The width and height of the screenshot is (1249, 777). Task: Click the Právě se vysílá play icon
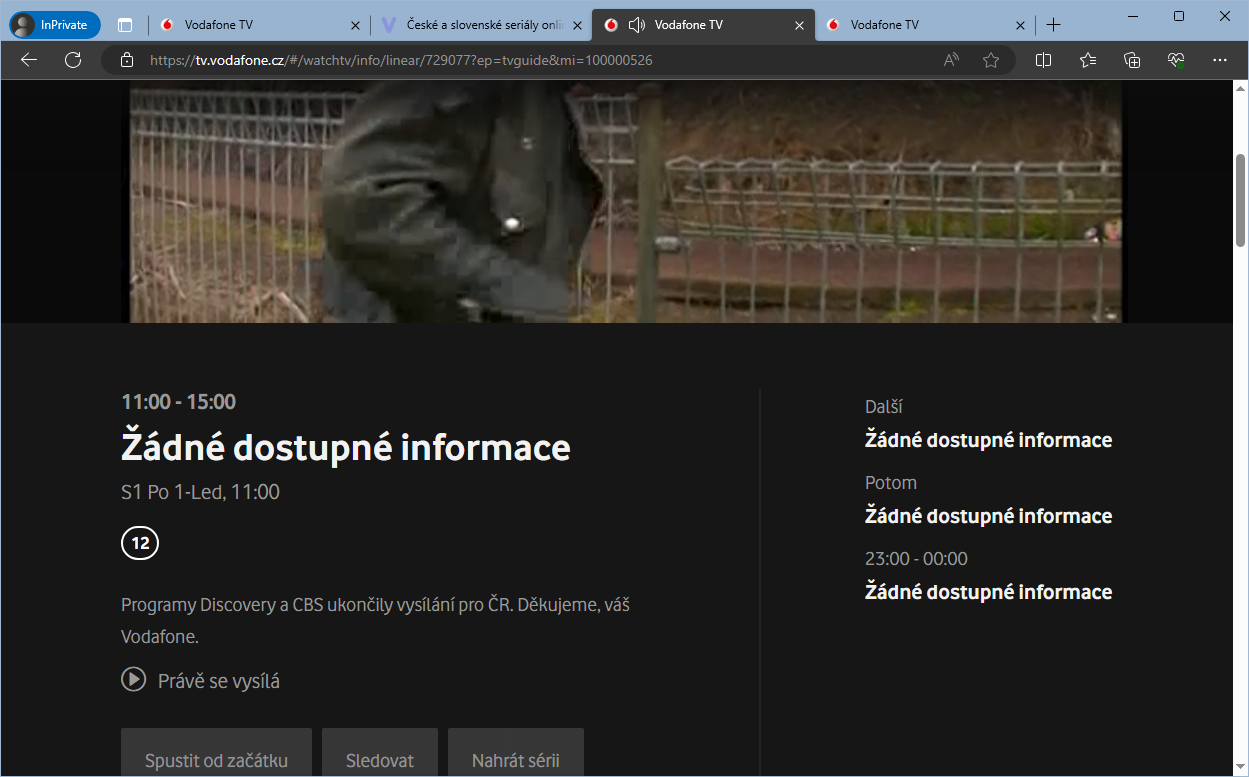pyautogui.click(x=133, y=680)
